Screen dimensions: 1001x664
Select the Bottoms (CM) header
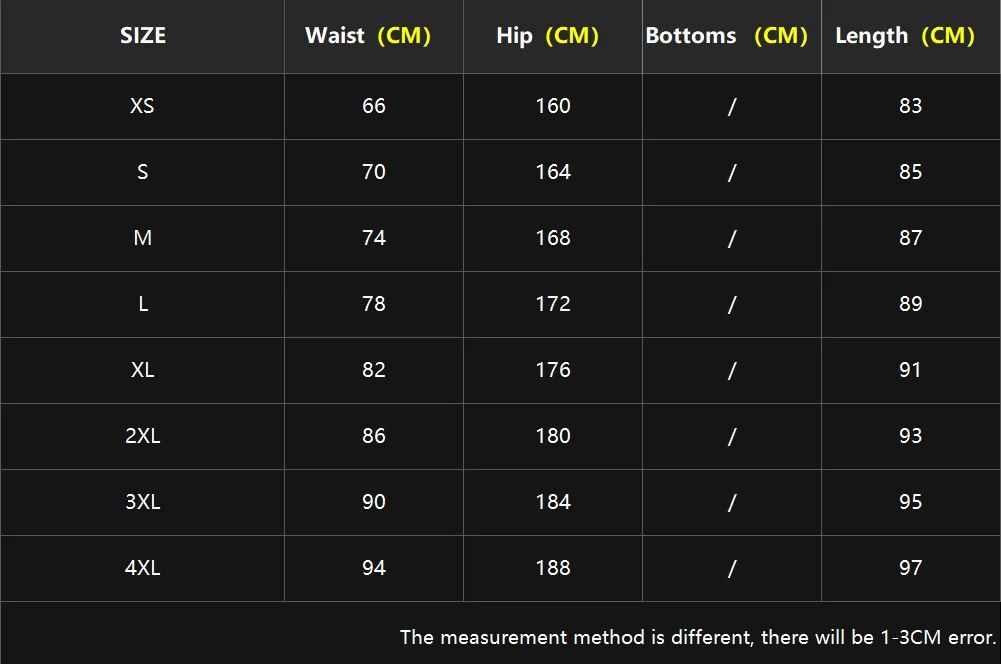click(726, 36)
